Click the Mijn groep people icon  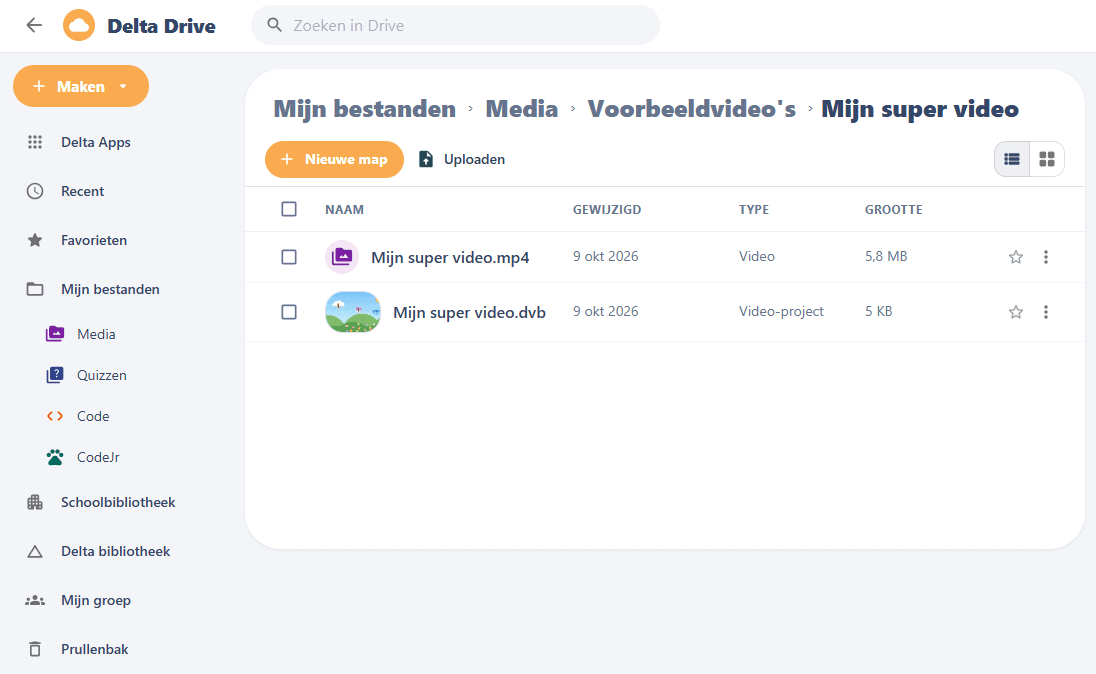(35, 600)
